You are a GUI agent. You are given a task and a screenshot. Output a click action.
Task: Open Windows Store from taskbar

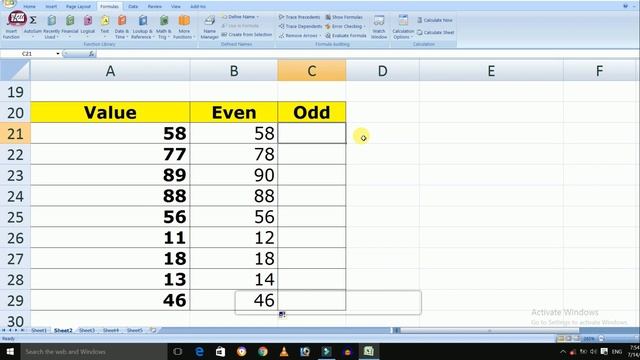tap(220, 351)
